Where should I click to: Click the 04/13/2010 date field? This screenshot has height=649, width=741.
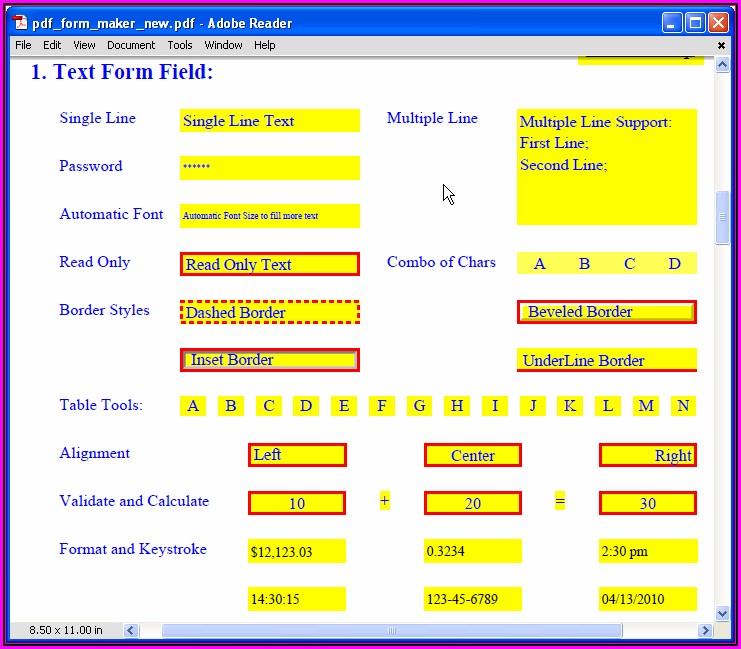[x=647, y=599]
